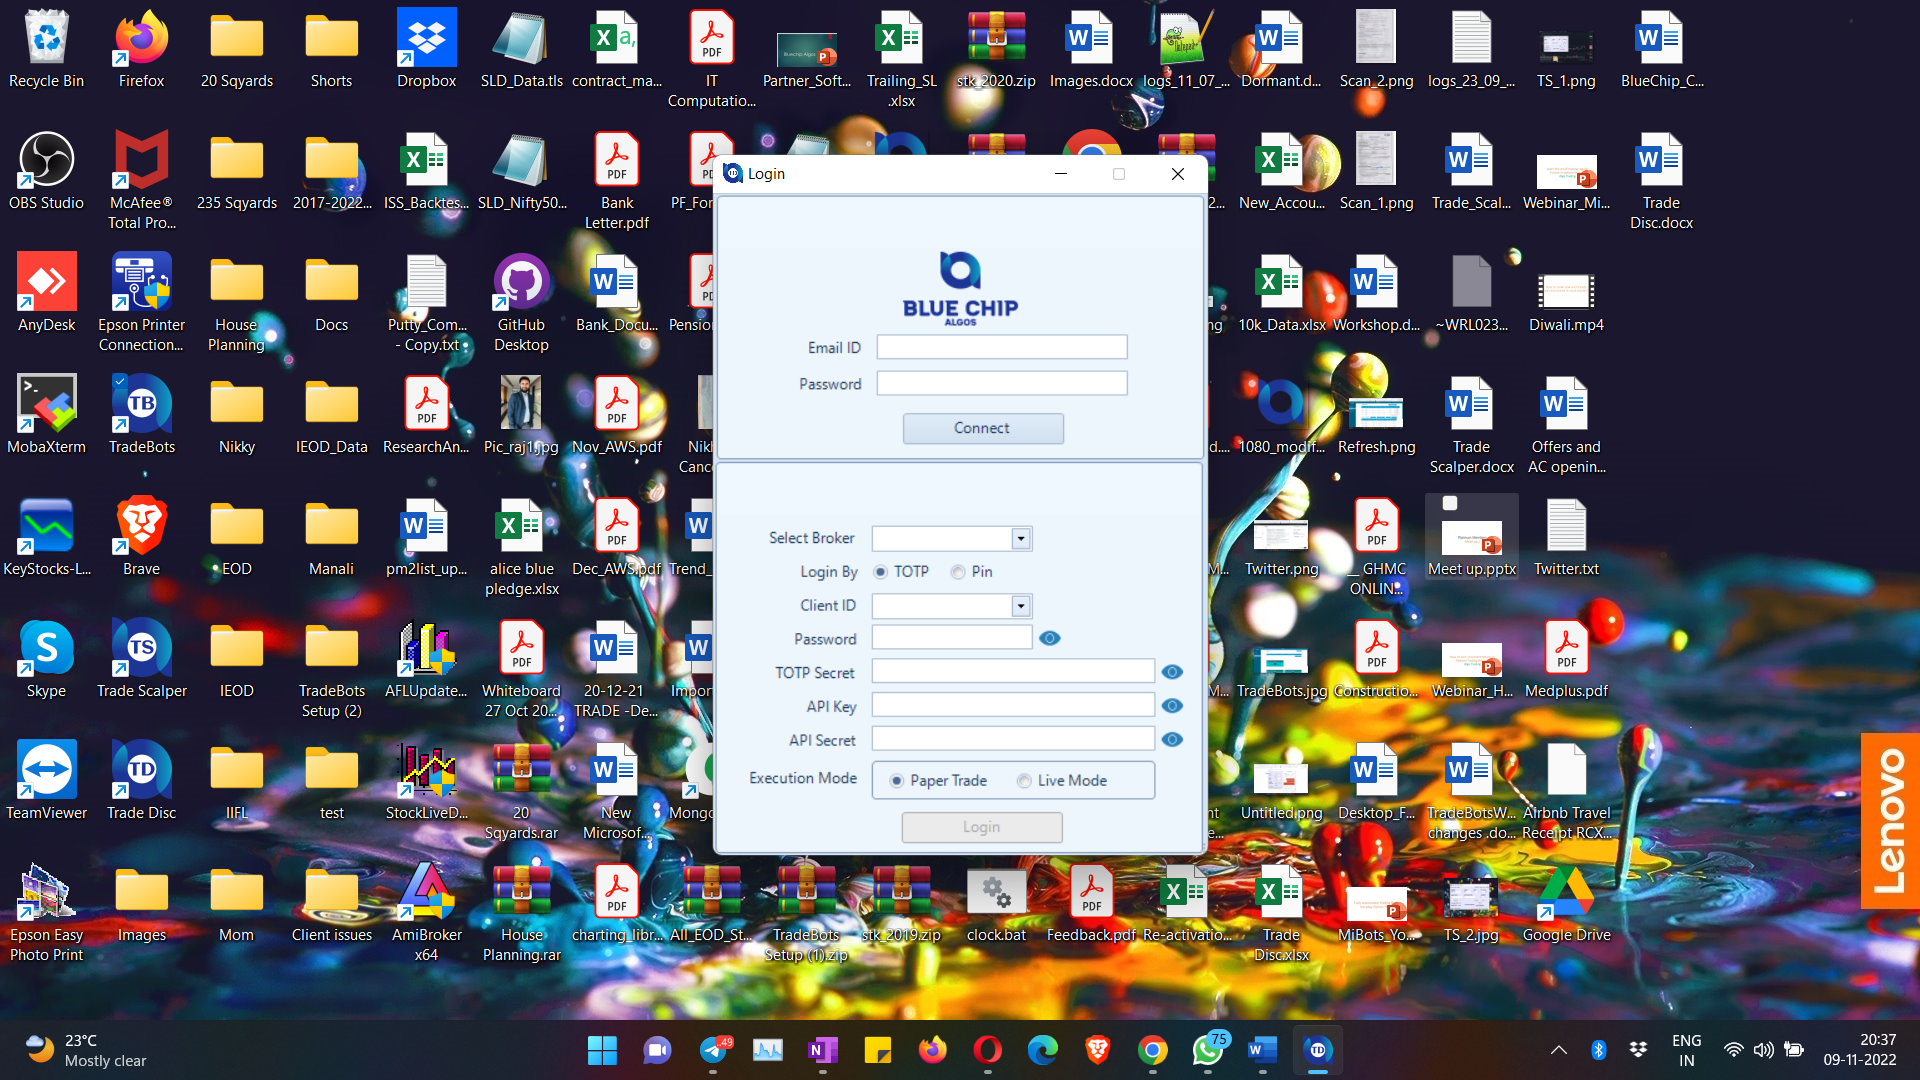Select the TOTP login option
This screenshot has width=1920, height=1080.
901,572
